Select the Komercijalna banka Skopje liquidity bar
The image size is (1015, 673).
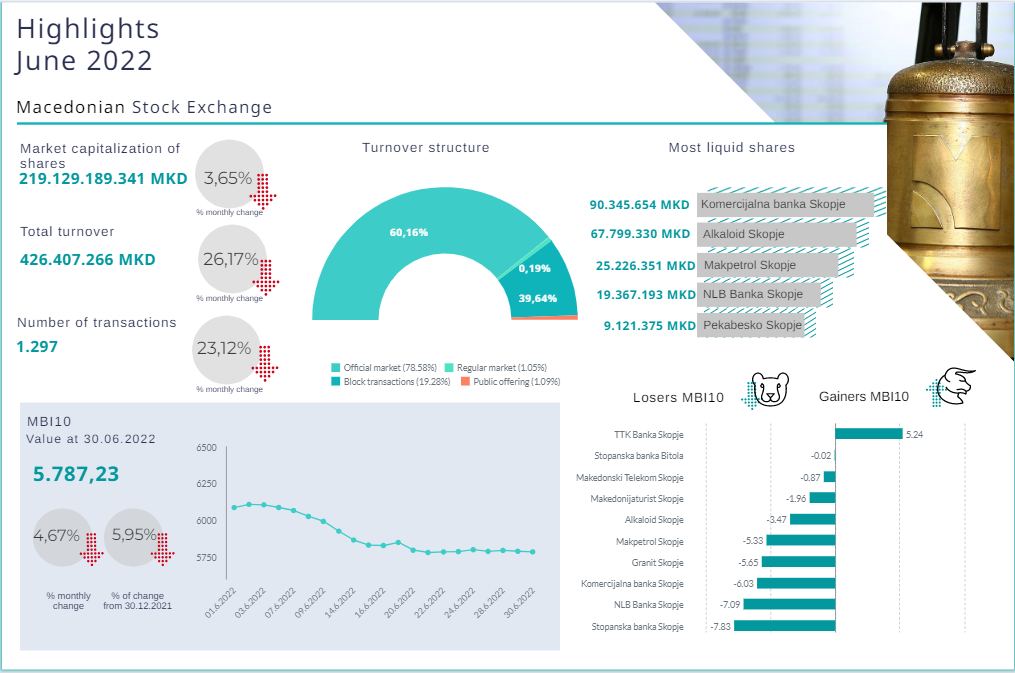[786, 204]
